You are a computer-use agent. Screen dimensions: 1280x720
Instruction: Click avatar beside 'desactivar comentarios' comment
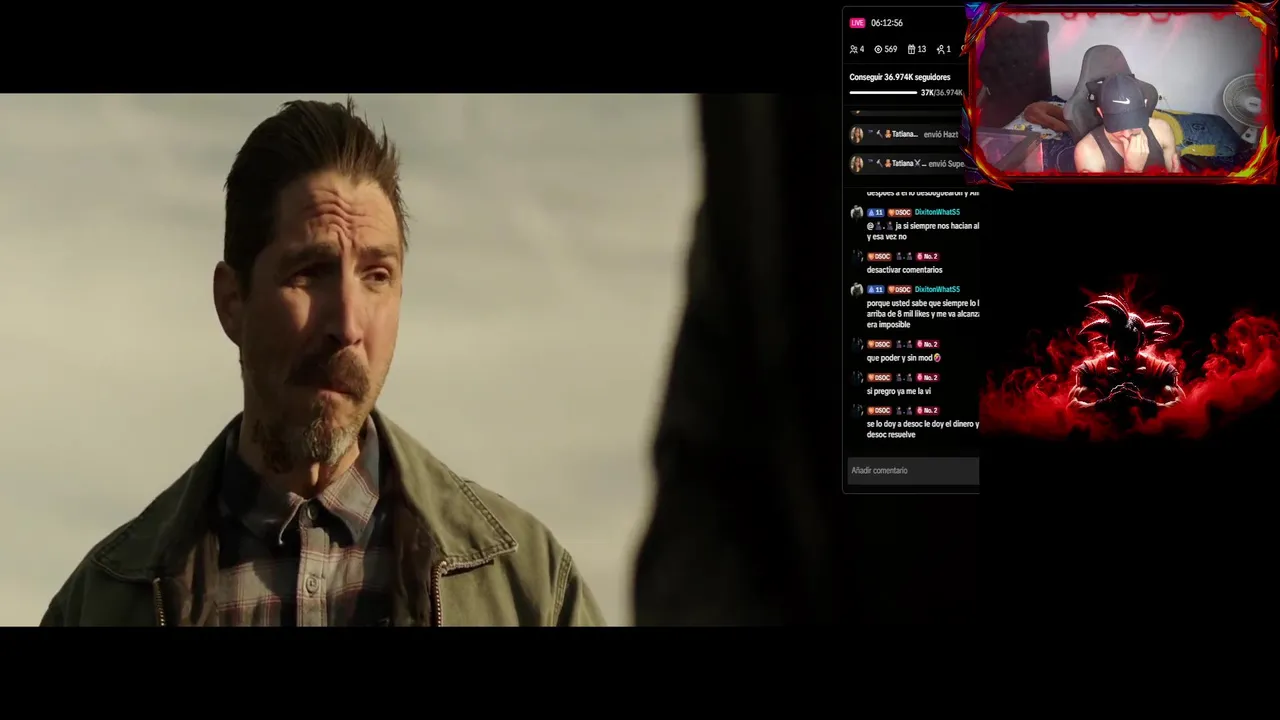pyautogui.click(x=857, y=256)
